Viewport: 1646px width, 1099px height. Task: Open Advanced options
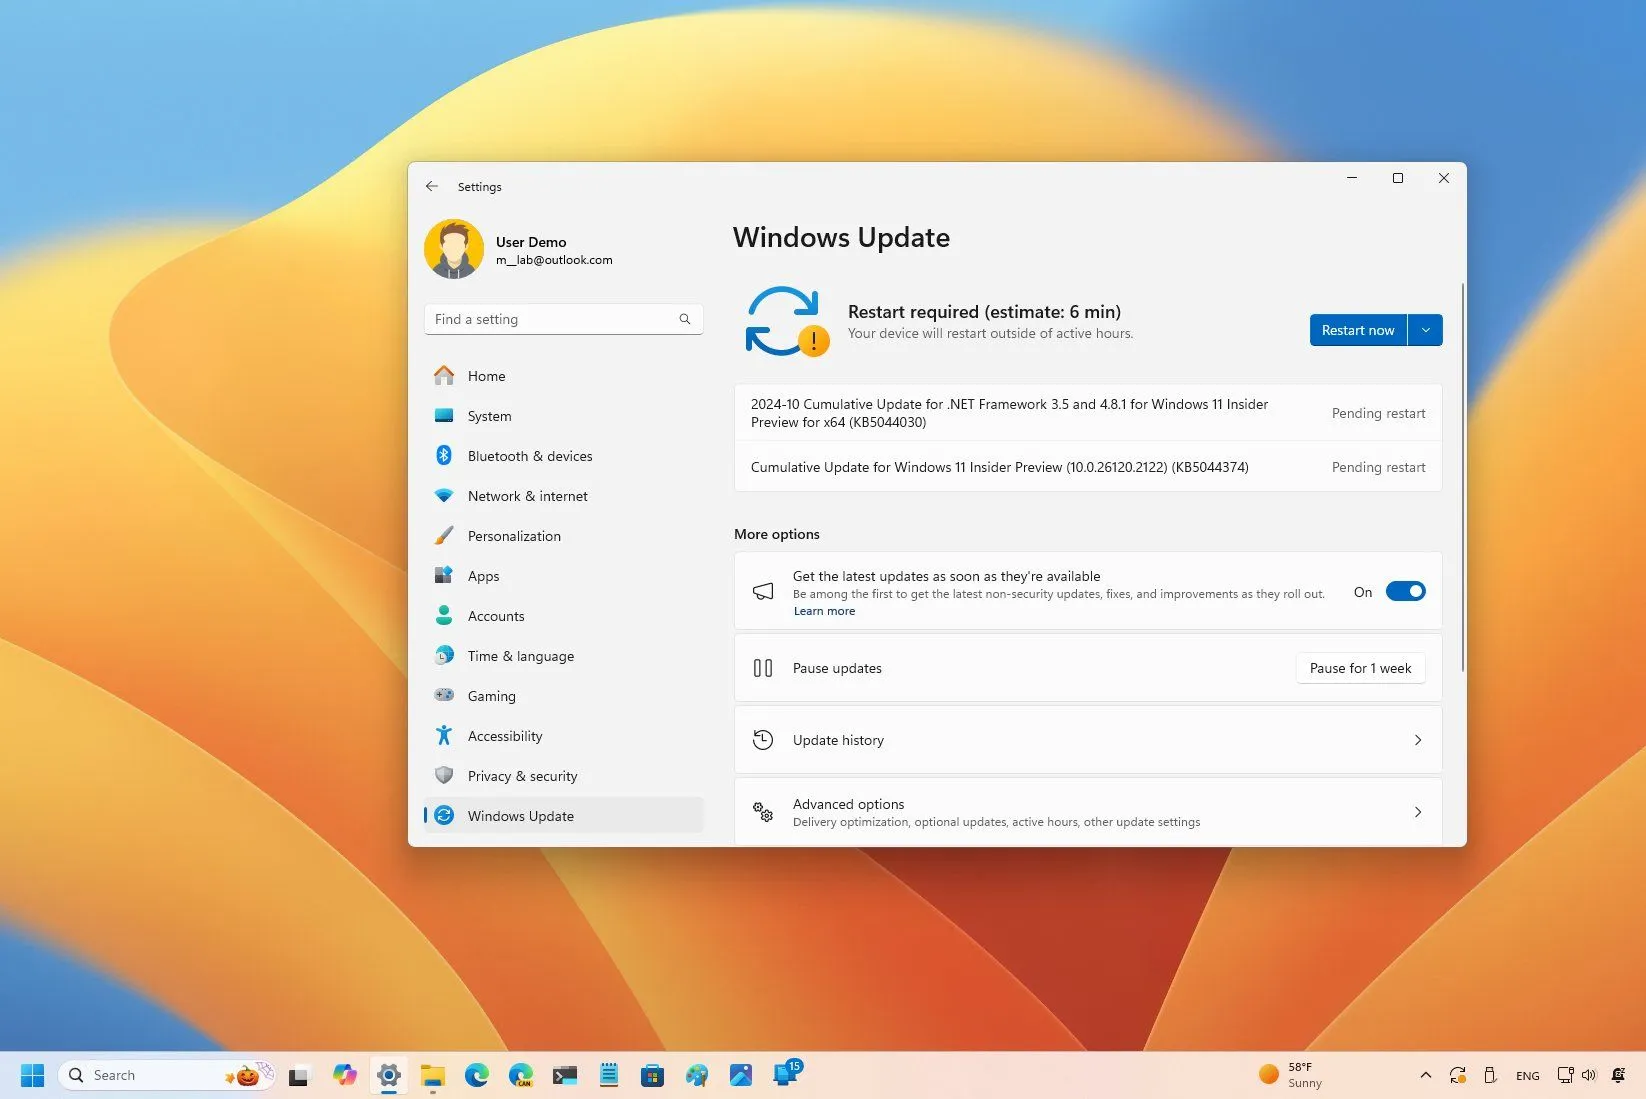coord(1088,812)
